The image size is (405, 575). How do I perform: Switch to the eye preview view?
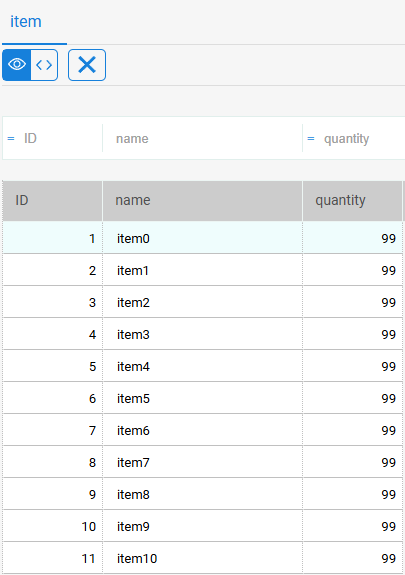[17, 65]
